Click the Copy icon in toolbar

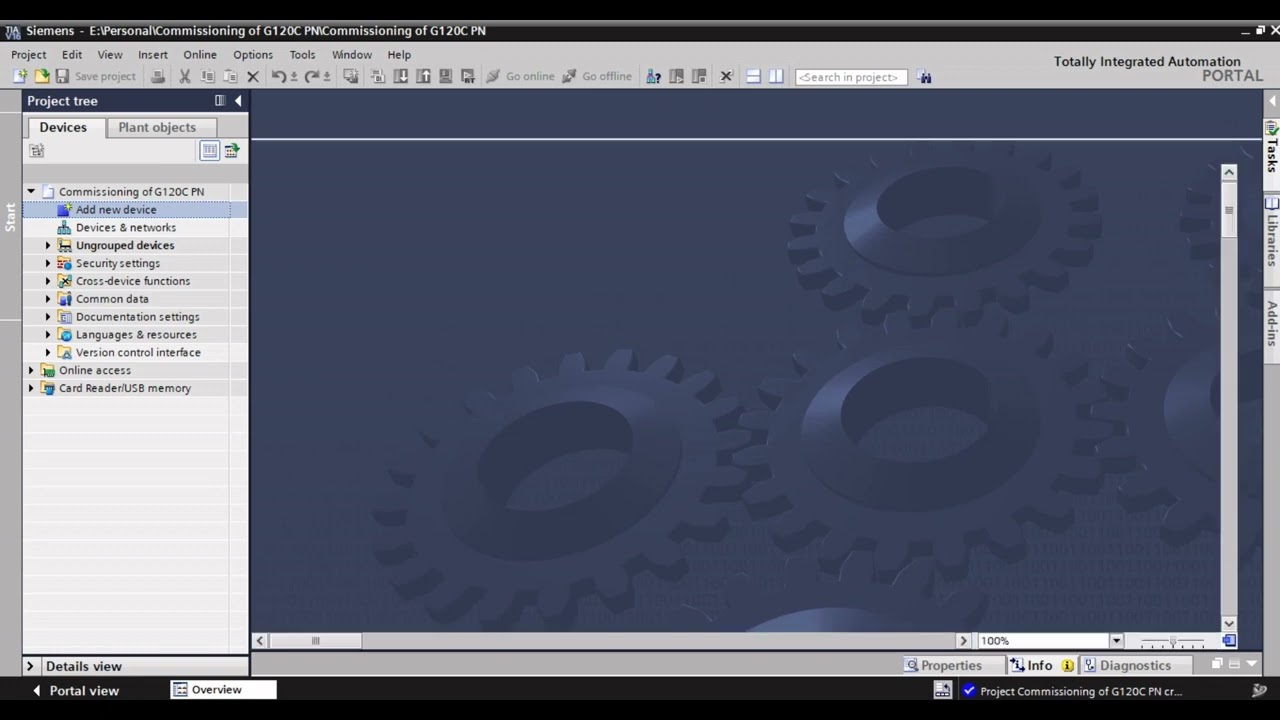pyautogui.click(x=208, y=76)
